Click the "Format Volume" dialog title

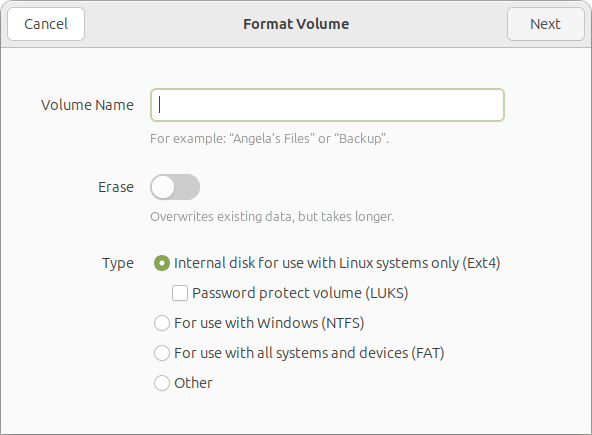[296, 24]
